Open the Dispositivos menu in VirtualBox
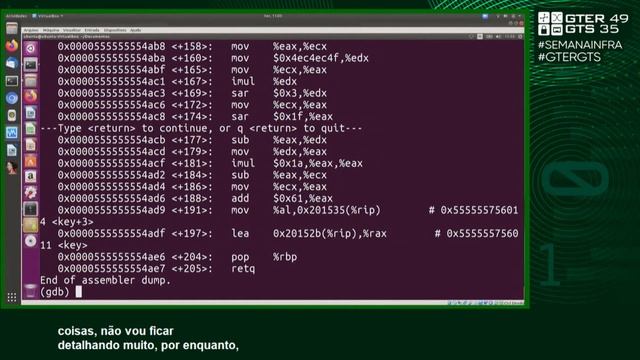This screenshot has width=640, height=360. (x=115, y=30)
